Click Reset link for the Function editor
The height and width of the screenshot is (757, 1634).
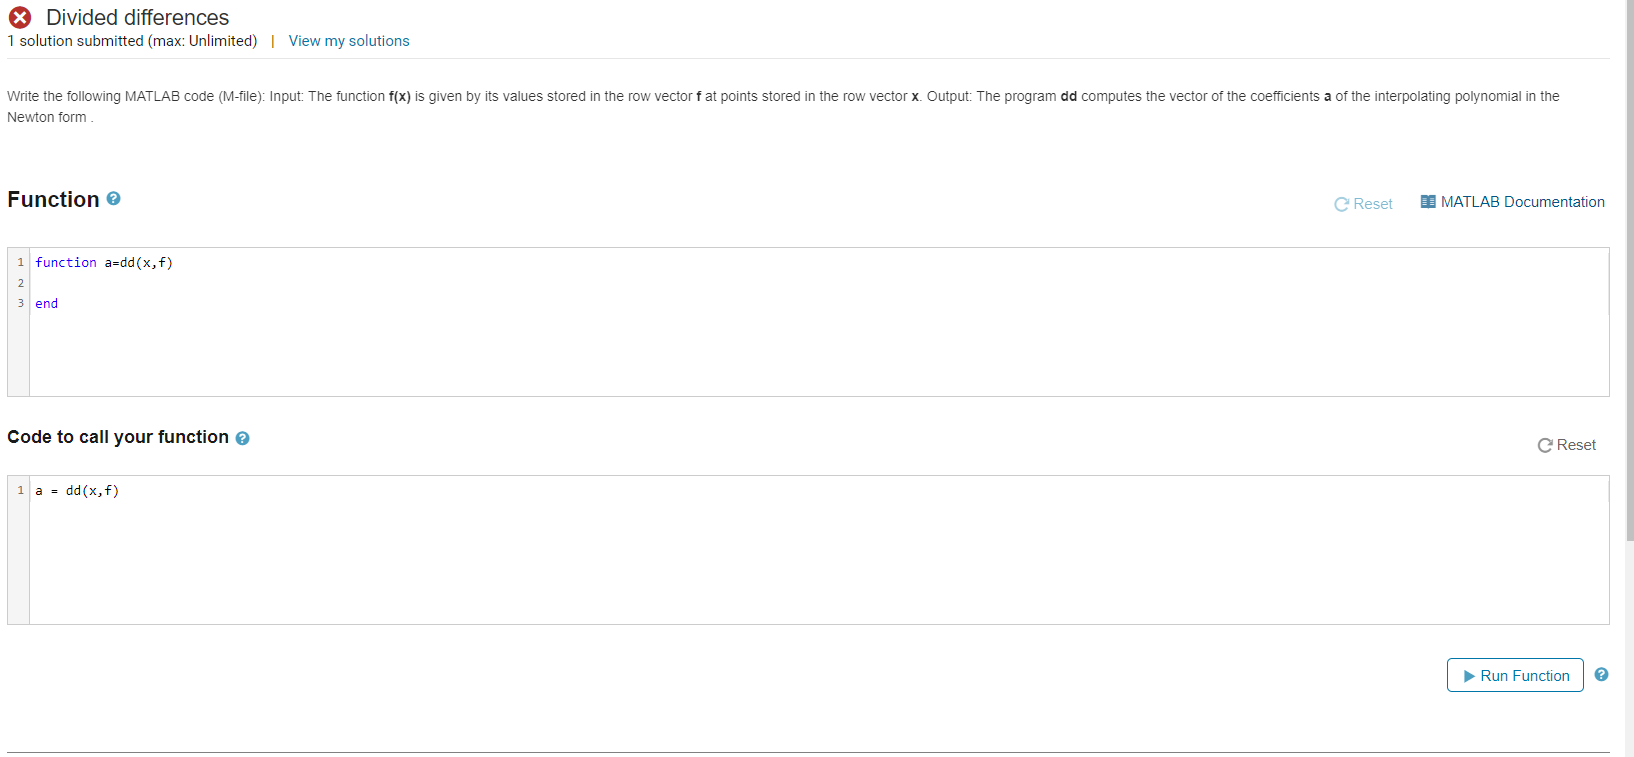(1373, 203)
